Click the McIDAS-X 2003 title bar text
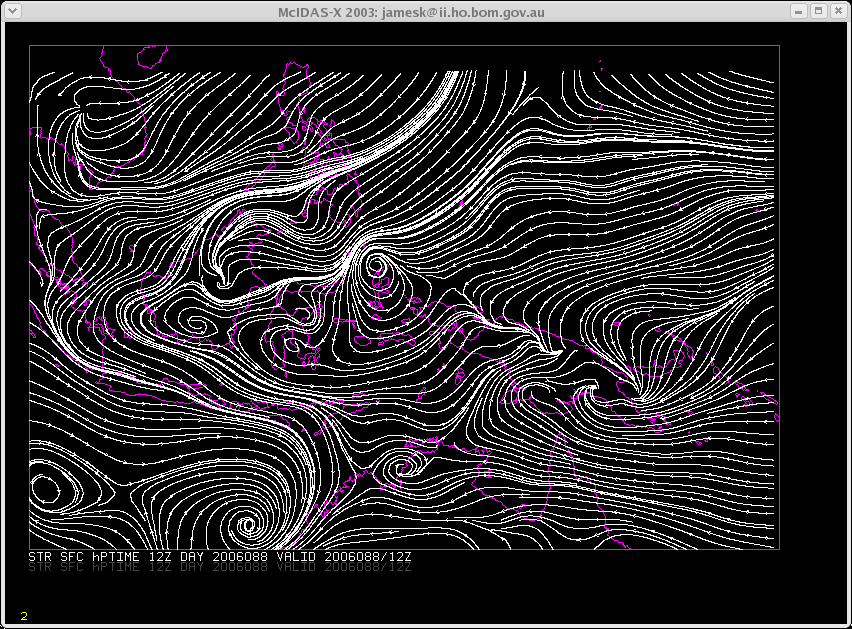 pos(425,10)
